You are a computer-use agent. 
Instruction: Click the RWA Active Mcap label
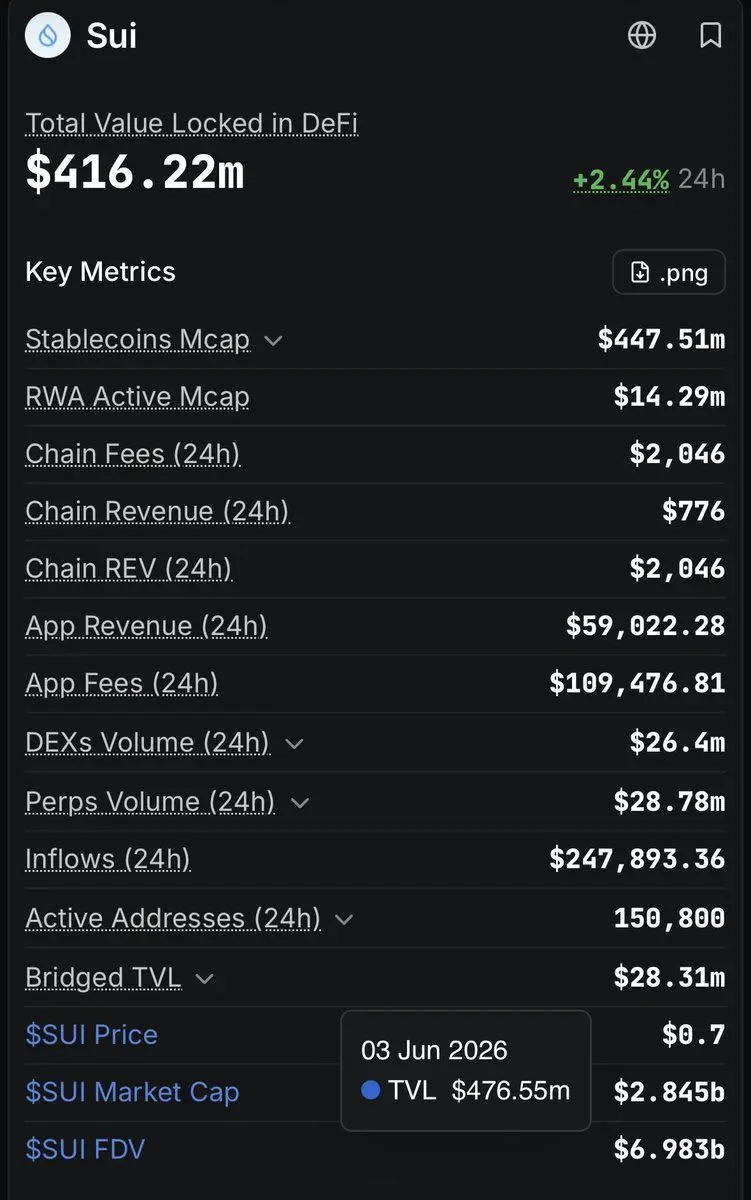point(137,397)
